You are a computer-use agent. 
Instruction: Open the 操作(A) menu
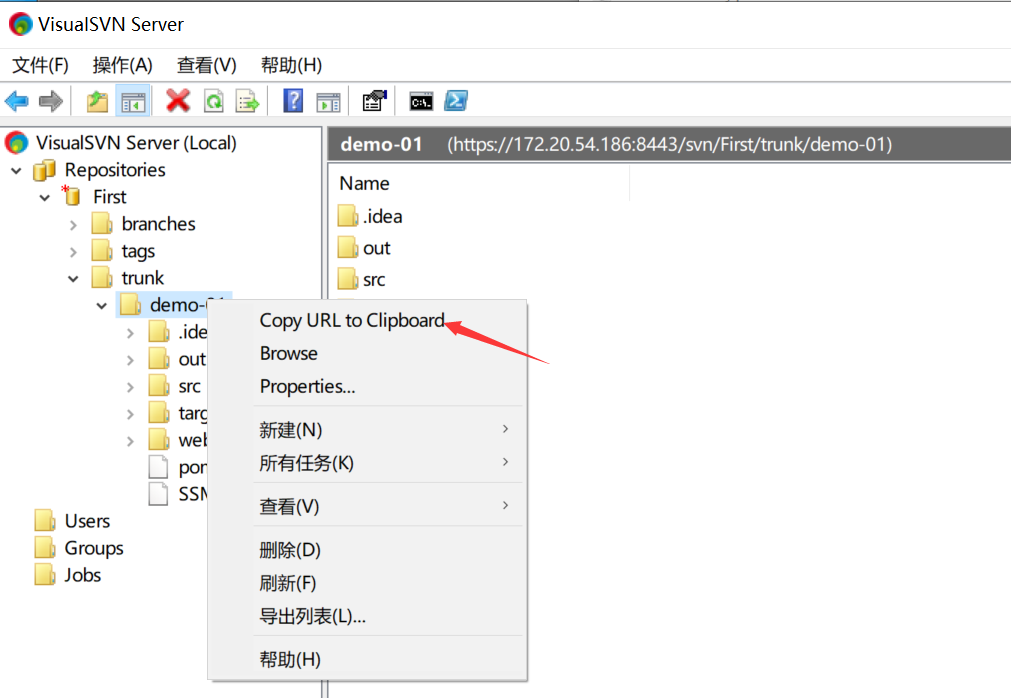pos(123,65)
